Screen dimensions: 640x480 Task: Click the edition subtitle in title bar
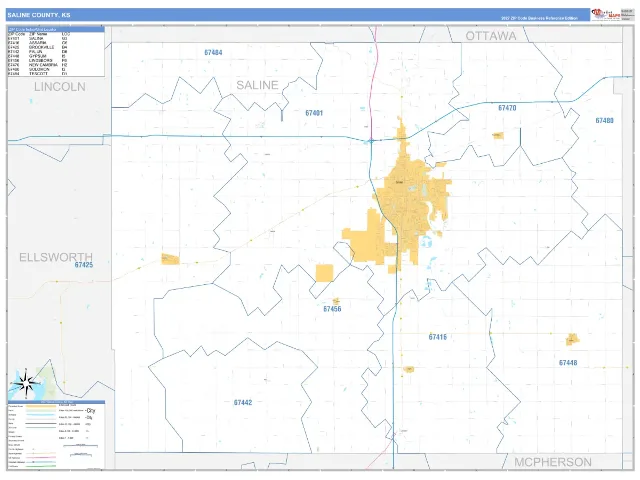coord(539,18)
